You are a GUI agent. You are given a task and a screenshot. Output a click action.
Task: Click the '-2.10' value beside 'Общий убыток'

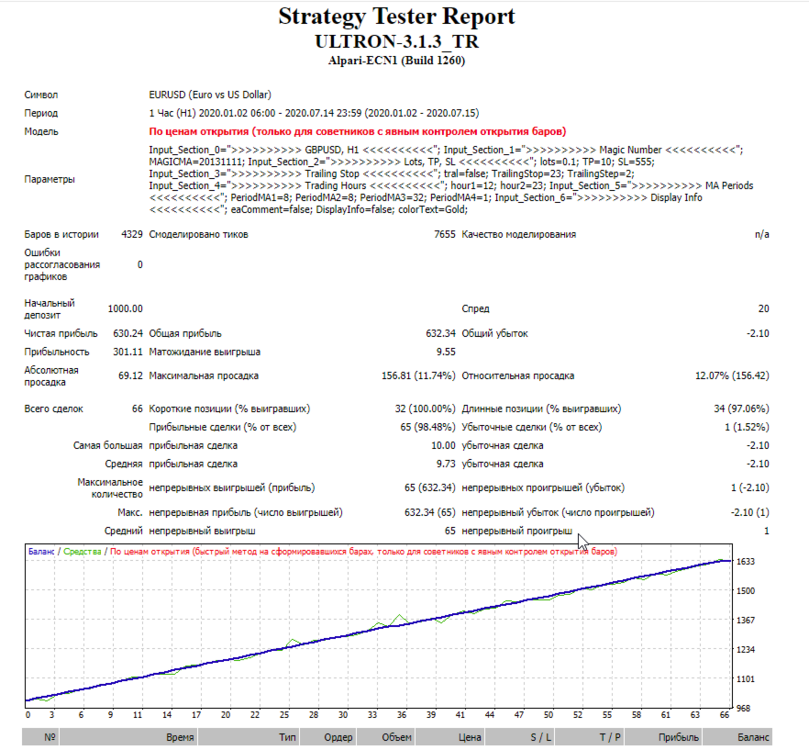pyautogui.click(x=758, y=334)
